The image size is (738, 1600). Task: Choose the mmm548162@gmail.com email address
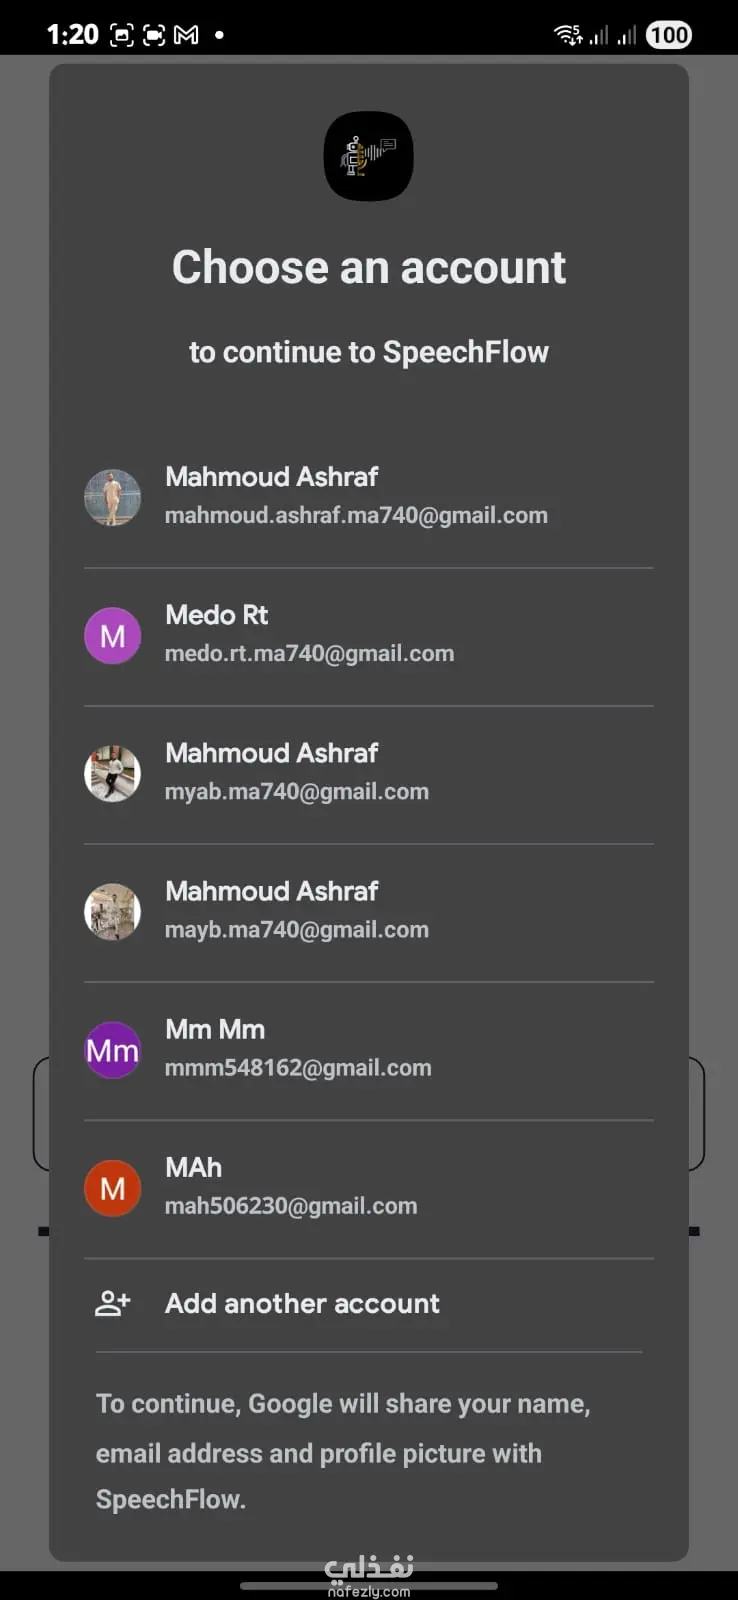(298, 1068)
